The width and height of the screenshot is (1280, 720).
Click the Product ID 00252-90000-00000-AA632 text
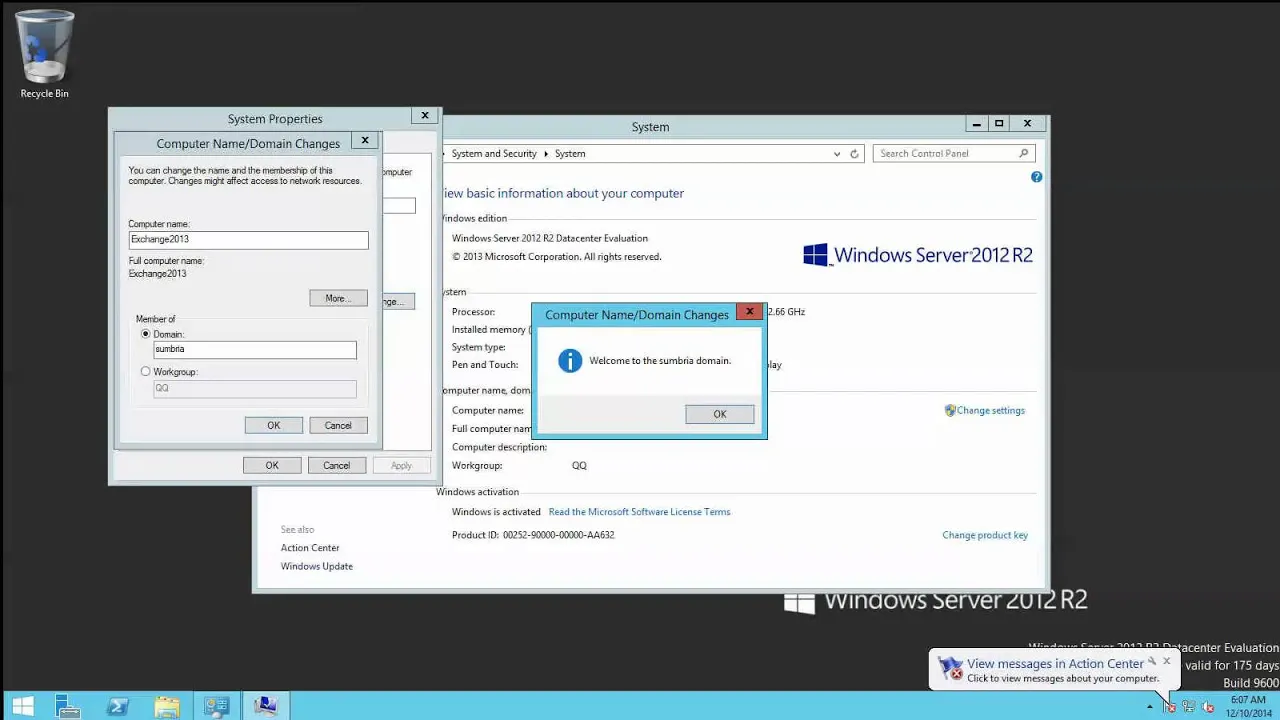pos(533,535)
